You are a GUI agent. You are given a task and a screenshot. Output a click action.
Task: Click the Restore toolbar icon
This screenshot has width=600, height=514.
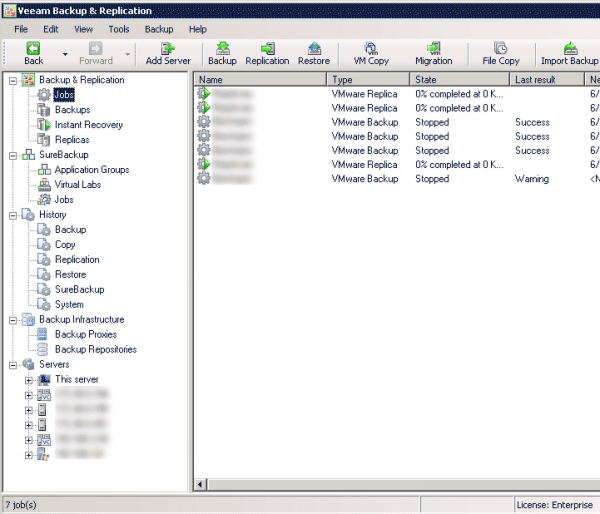coord(314,49)
